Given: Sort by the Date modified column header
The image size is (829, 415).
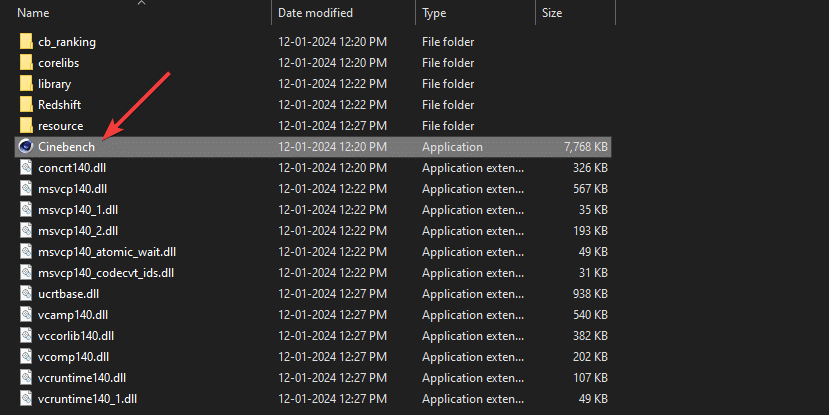Looking at the screenshot, I should pos(316,13).
